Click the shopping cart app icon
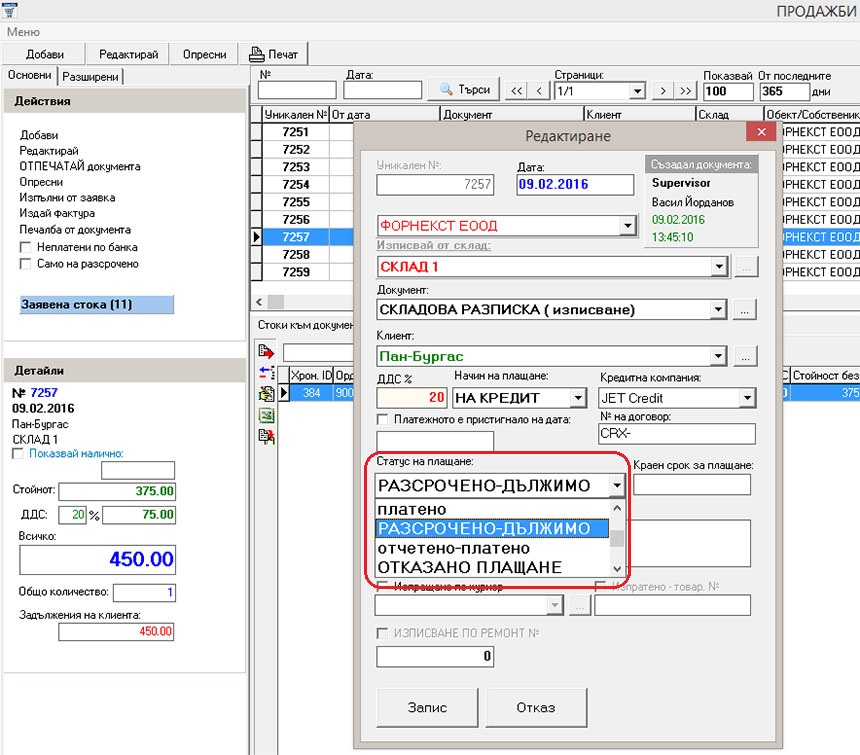The image size is (860, 755). click(x=10, y=9)
